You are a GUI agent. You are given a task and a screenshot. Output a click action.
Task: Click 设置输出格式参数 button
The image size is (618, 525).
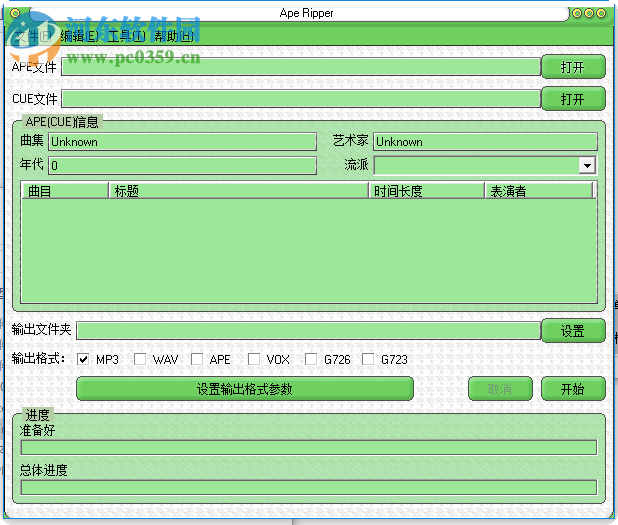(245, 389)
